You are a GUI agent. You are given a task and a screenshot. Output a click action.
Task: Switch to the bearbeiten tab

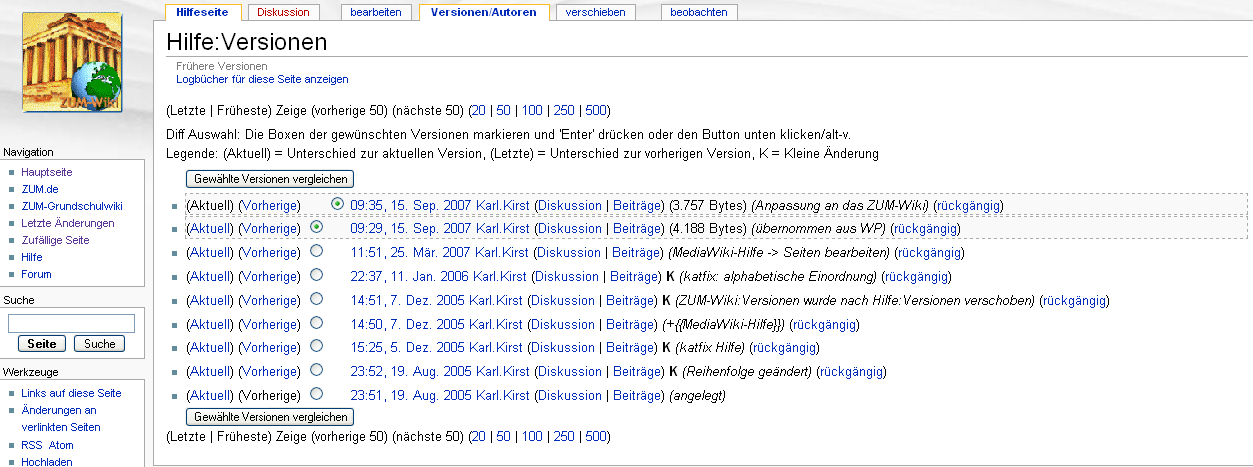pyautogui.click(x=375, y=13)
